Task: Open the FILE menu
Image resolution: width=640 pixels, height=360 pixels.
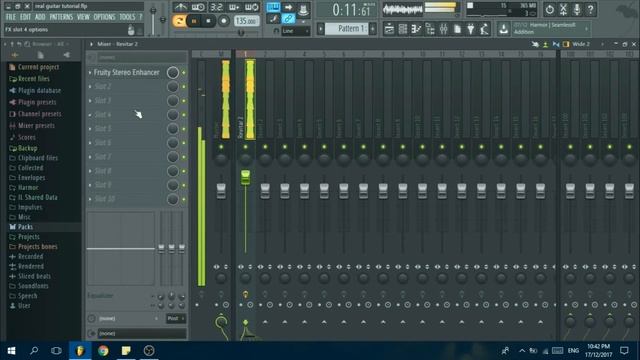Action: pos(11,17)
